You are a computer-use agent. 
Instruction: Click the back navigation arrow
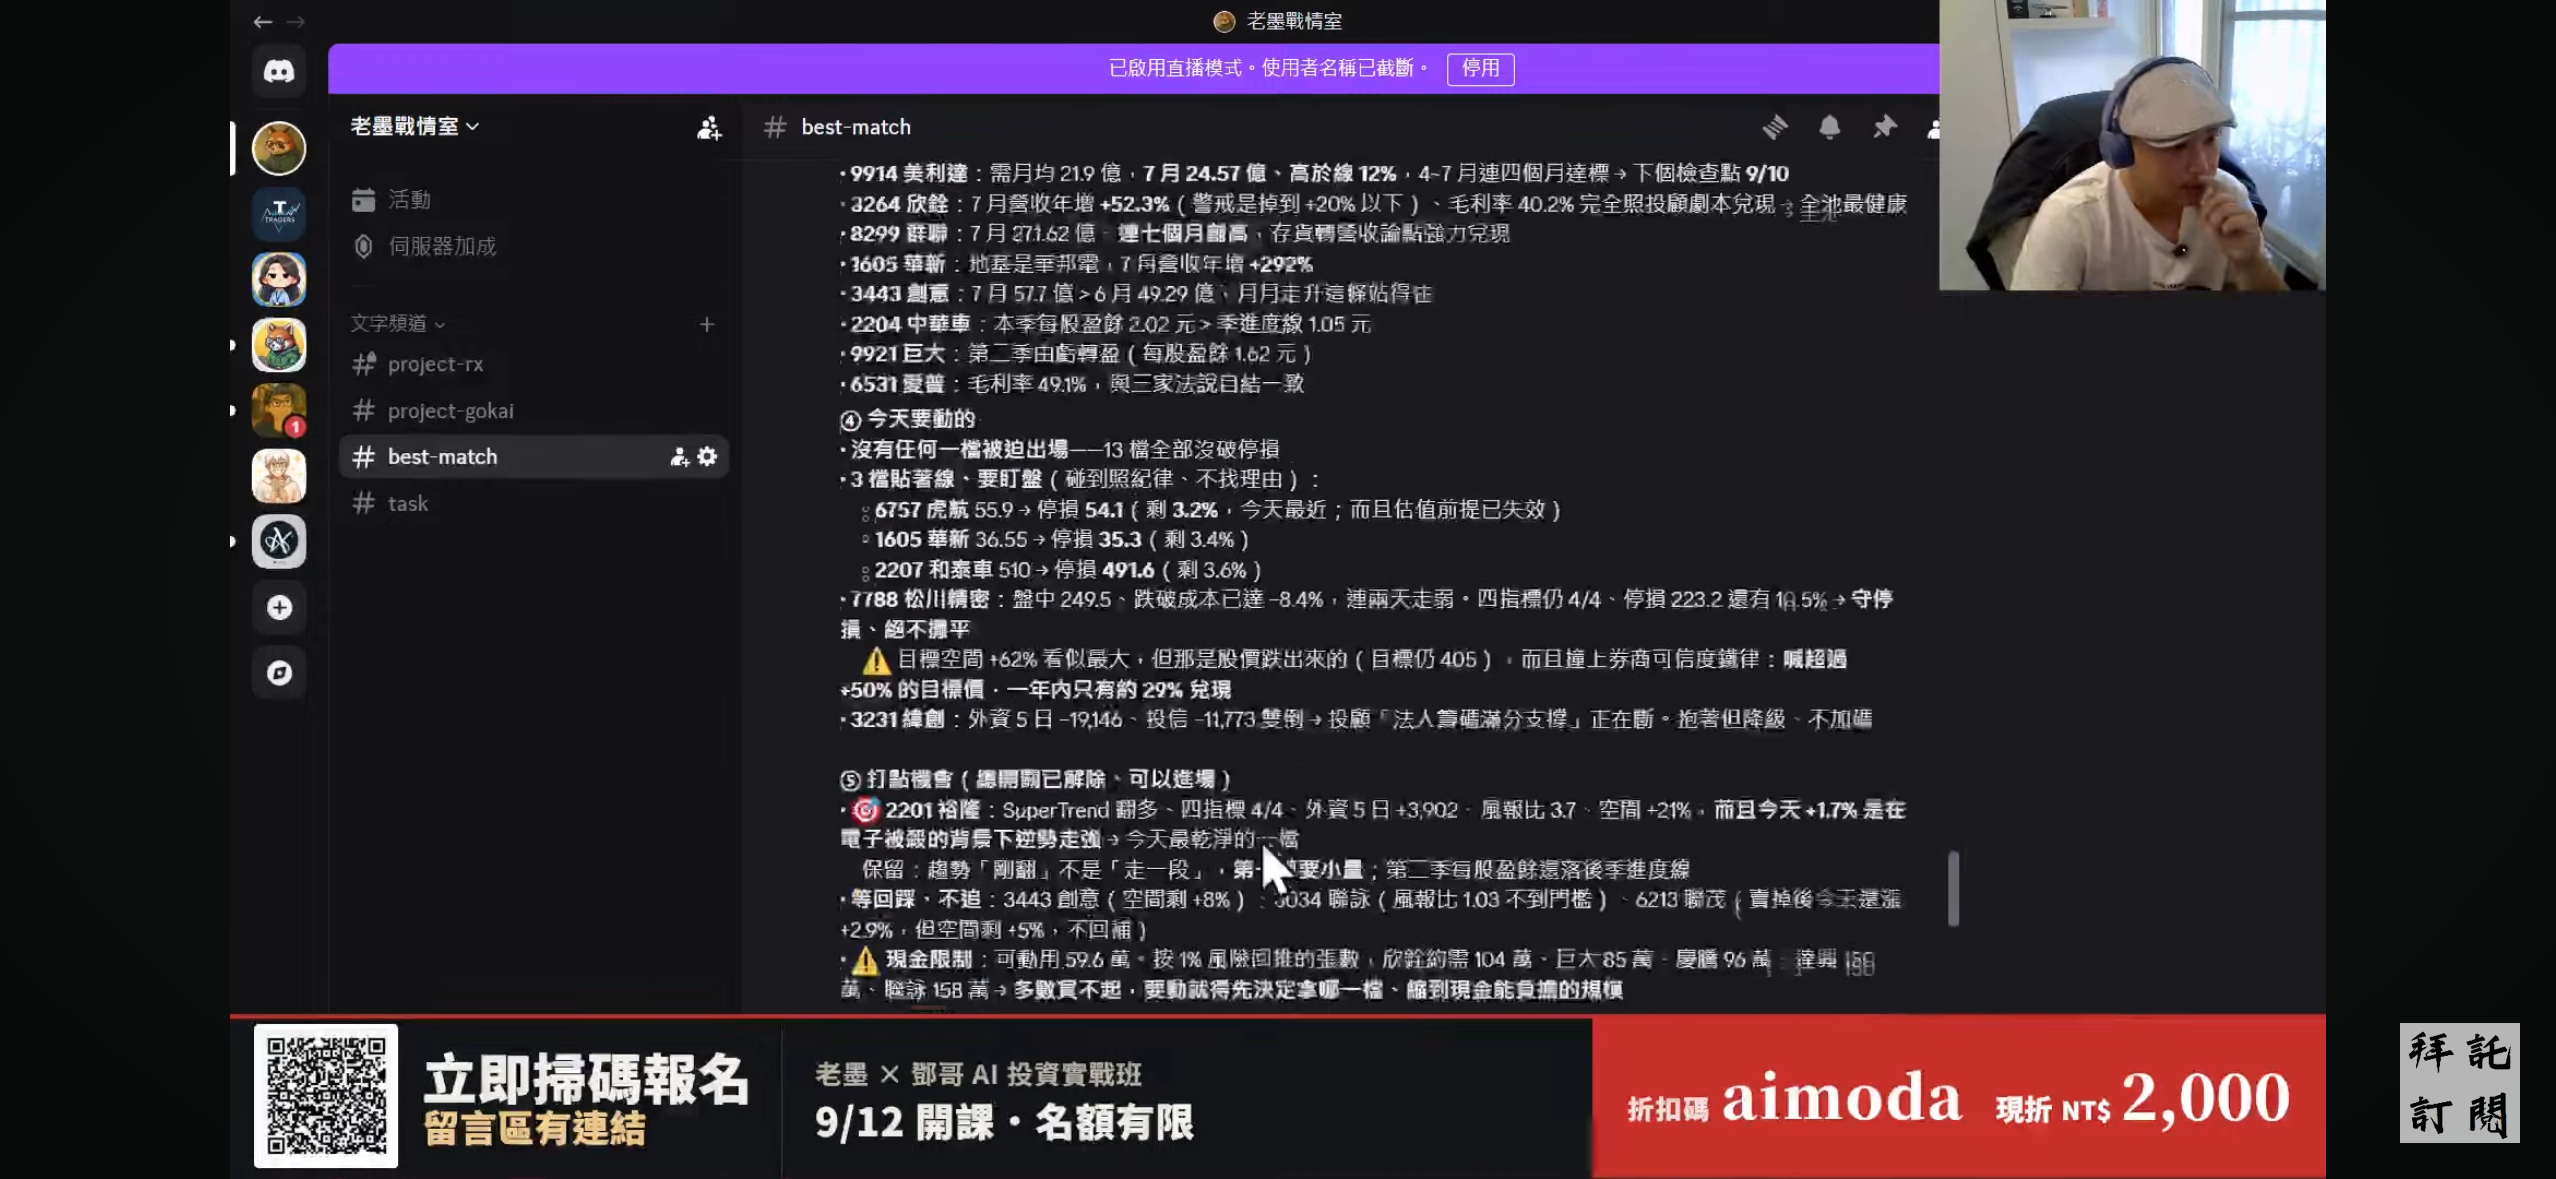click(263, 22)
